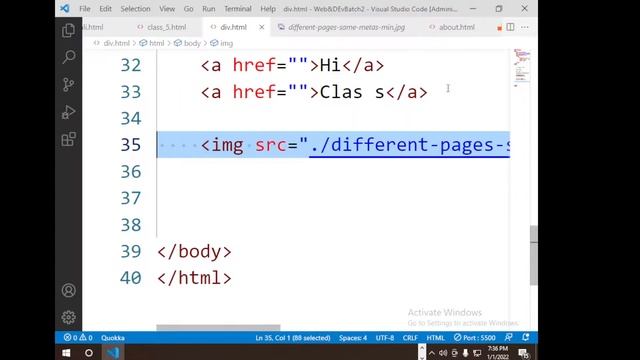Click the feedback icon in status bar
This screenshot has width=640, height=360.
[x=509, y=337]
